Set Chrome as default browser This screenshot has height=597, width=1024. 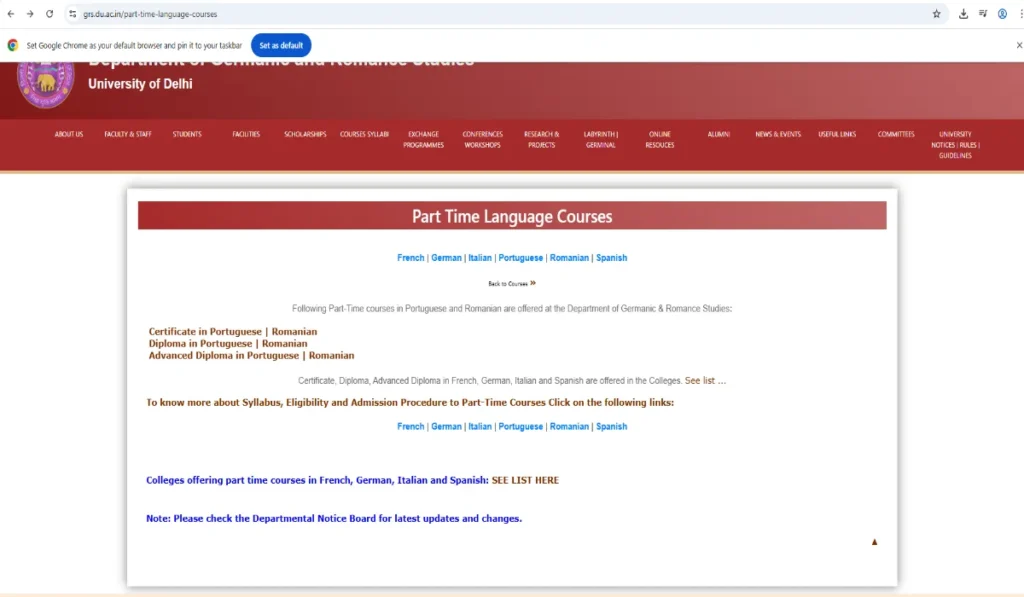click(280, 45)
